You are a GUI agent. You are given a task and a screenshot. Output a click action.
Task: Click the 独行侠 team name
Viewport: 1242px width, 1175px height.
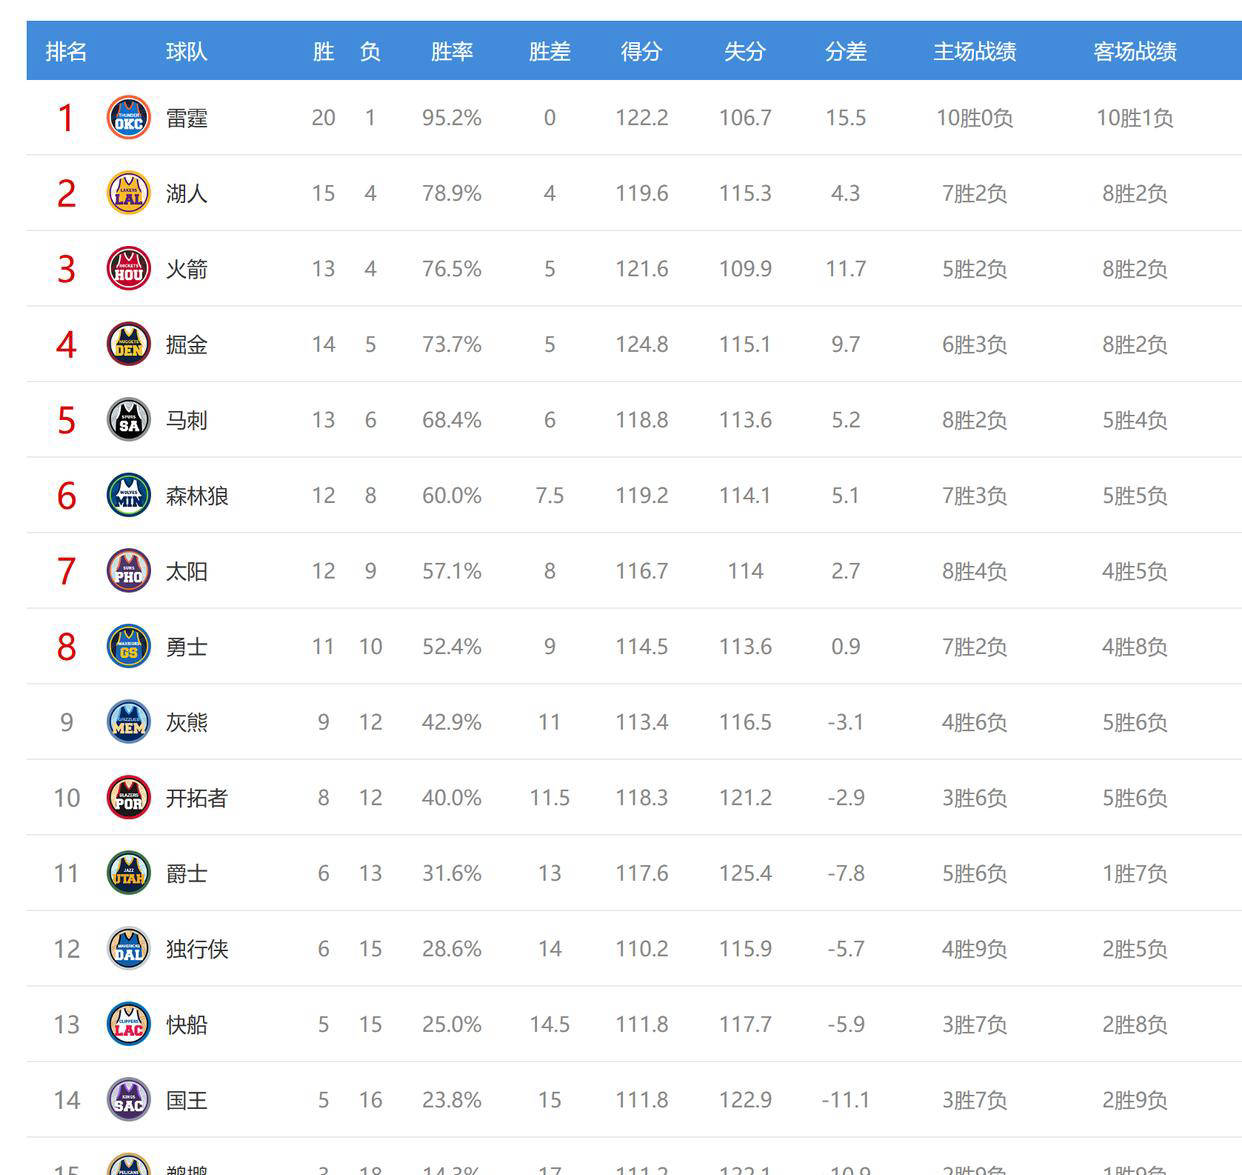pyautogui.click(x=197, y=949)
